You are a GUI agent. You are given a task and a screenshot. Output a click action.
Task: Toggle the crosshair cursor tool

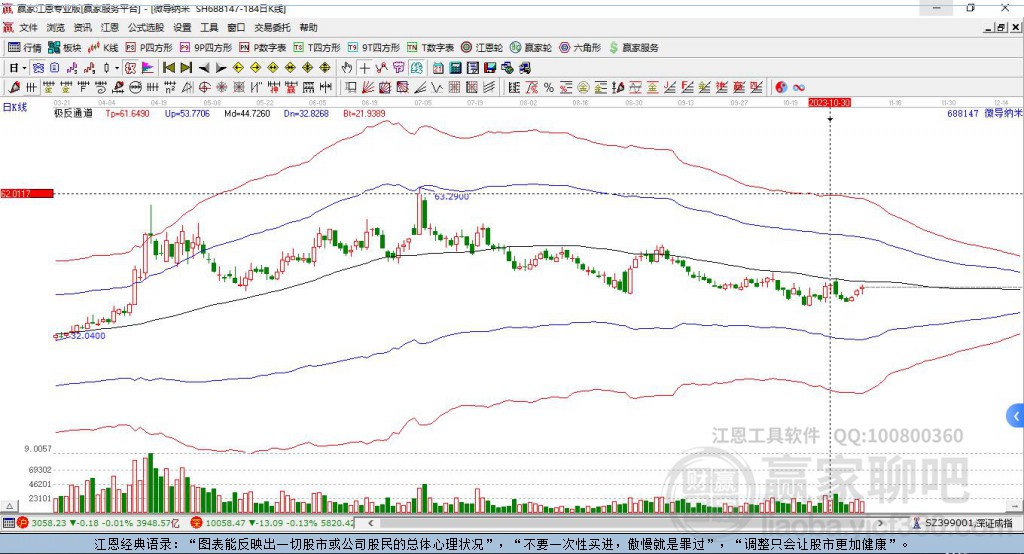365,68
